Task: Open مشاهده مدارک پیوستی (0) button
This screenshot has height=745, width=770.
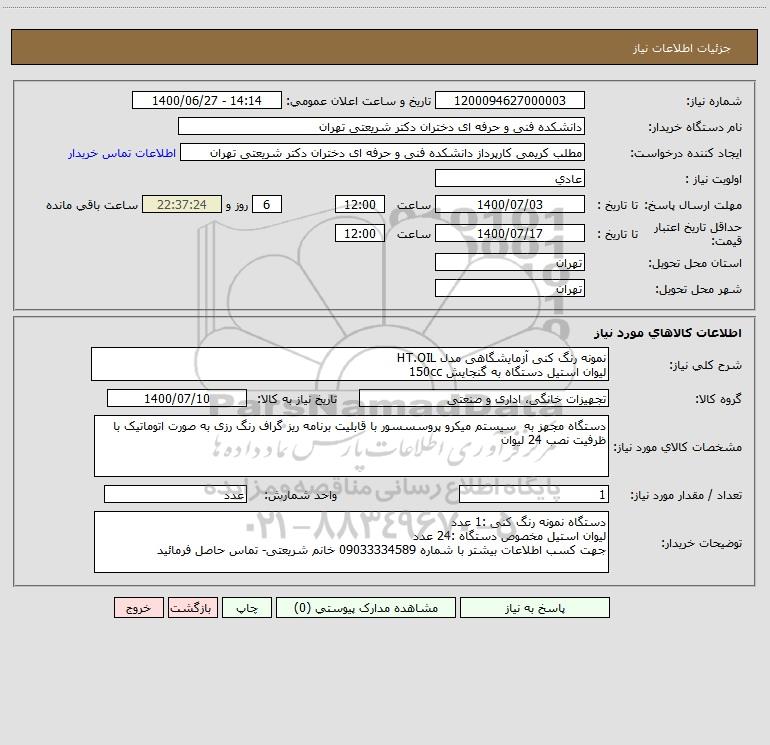Action: click(x=366, y=608)
